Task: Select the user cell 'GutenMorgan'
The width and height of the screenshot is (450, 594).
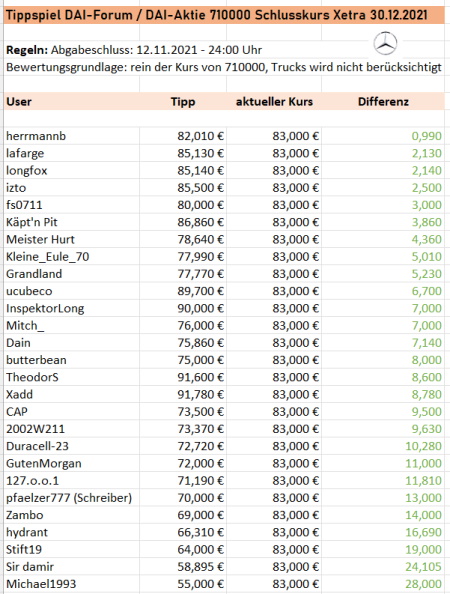Action: [x=44, y=464]
